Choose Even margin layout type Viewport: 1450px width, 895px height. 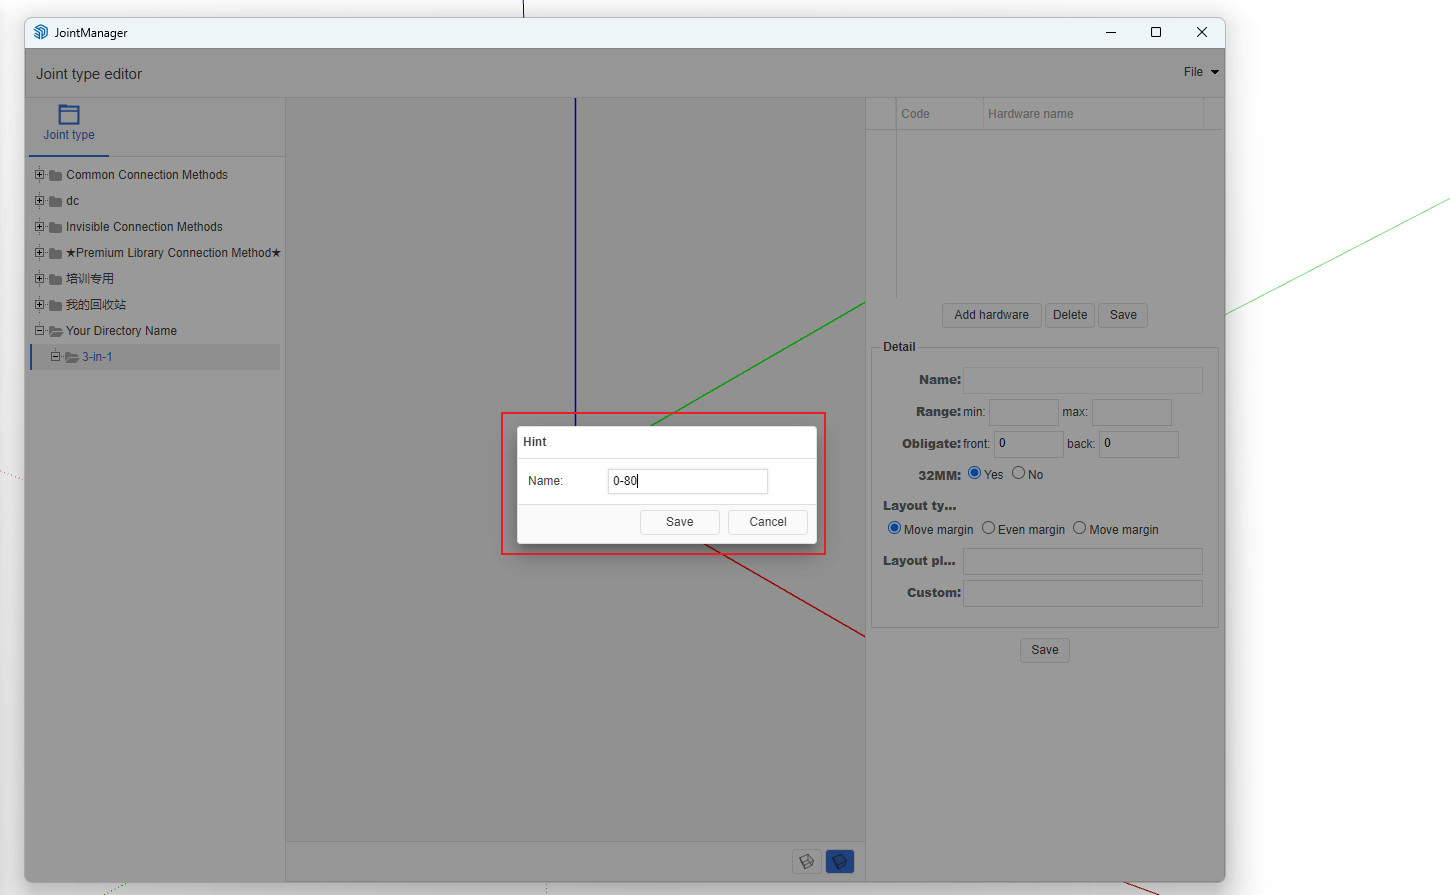pos(988,528)
